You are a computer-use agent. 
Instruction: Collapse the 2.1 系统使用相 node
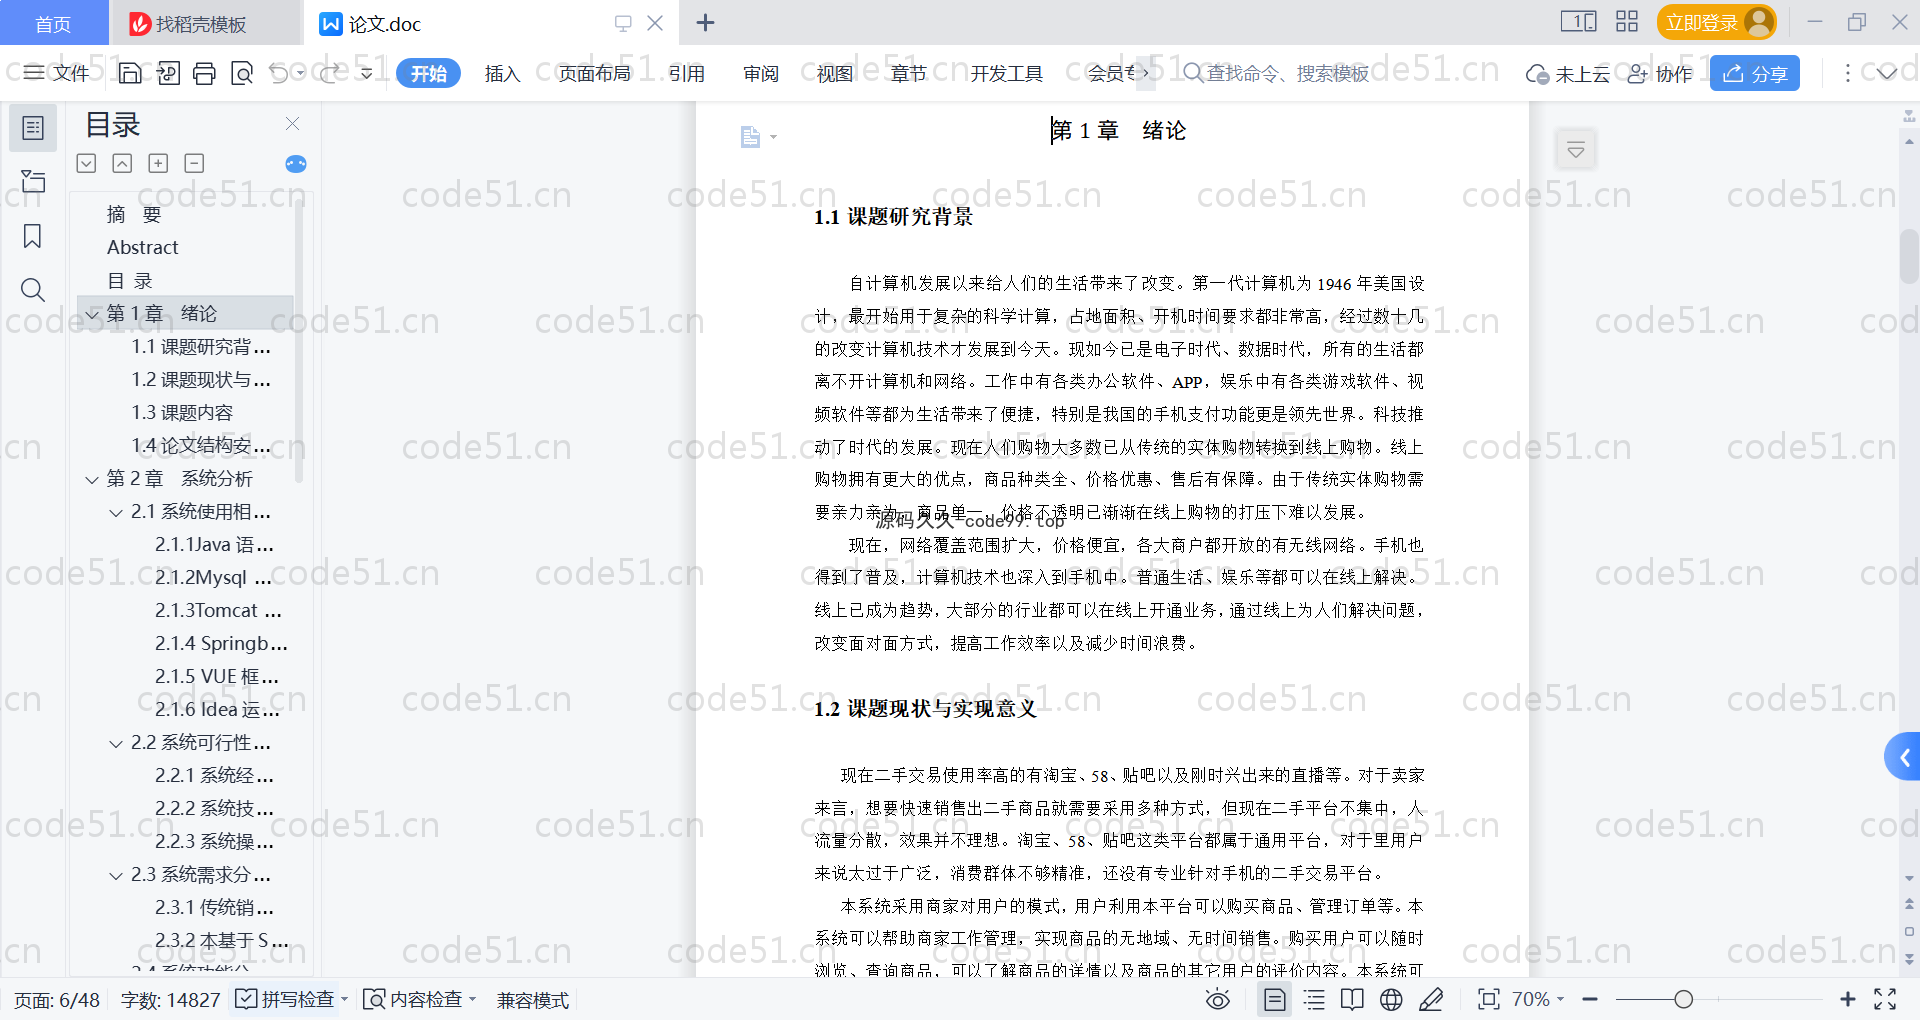coord(116,512)
